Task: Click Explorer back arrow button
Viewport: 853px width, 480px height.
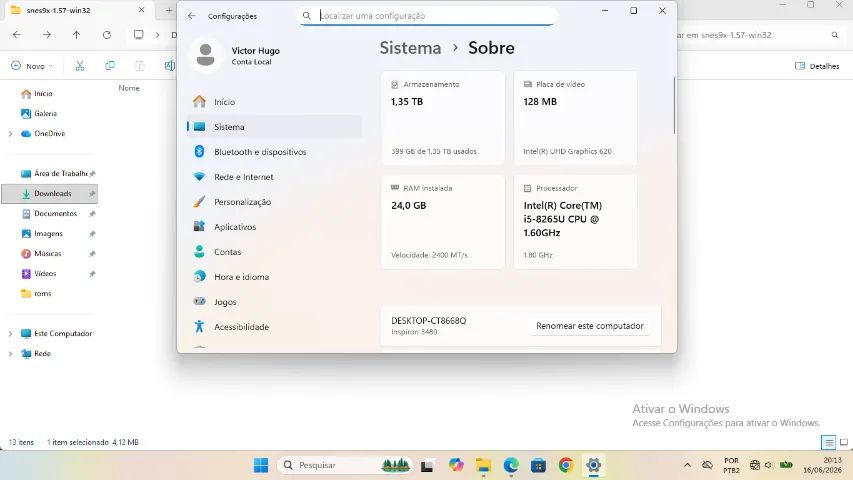Action: [x=17, y=35]
